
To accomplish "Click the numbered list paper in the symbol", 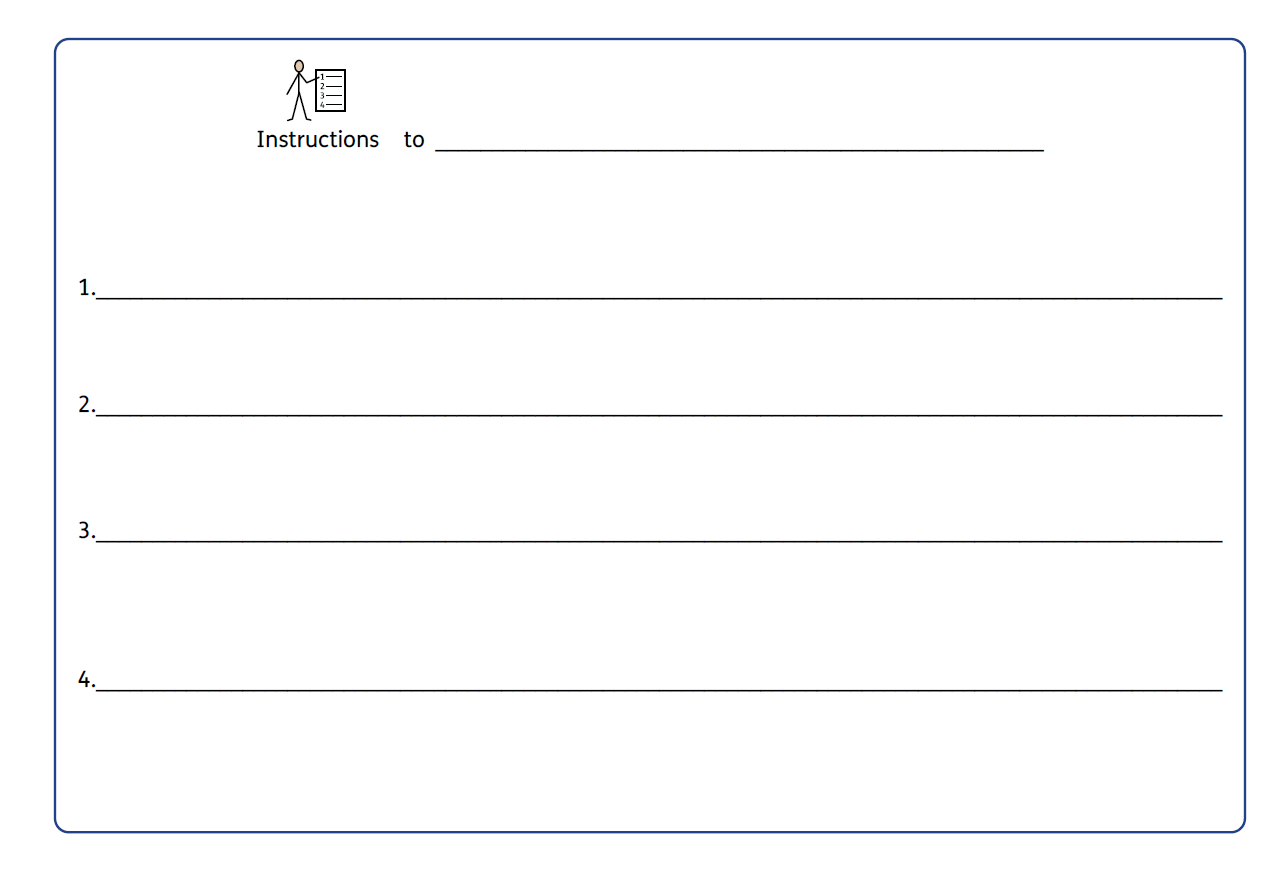I will 331,90.
